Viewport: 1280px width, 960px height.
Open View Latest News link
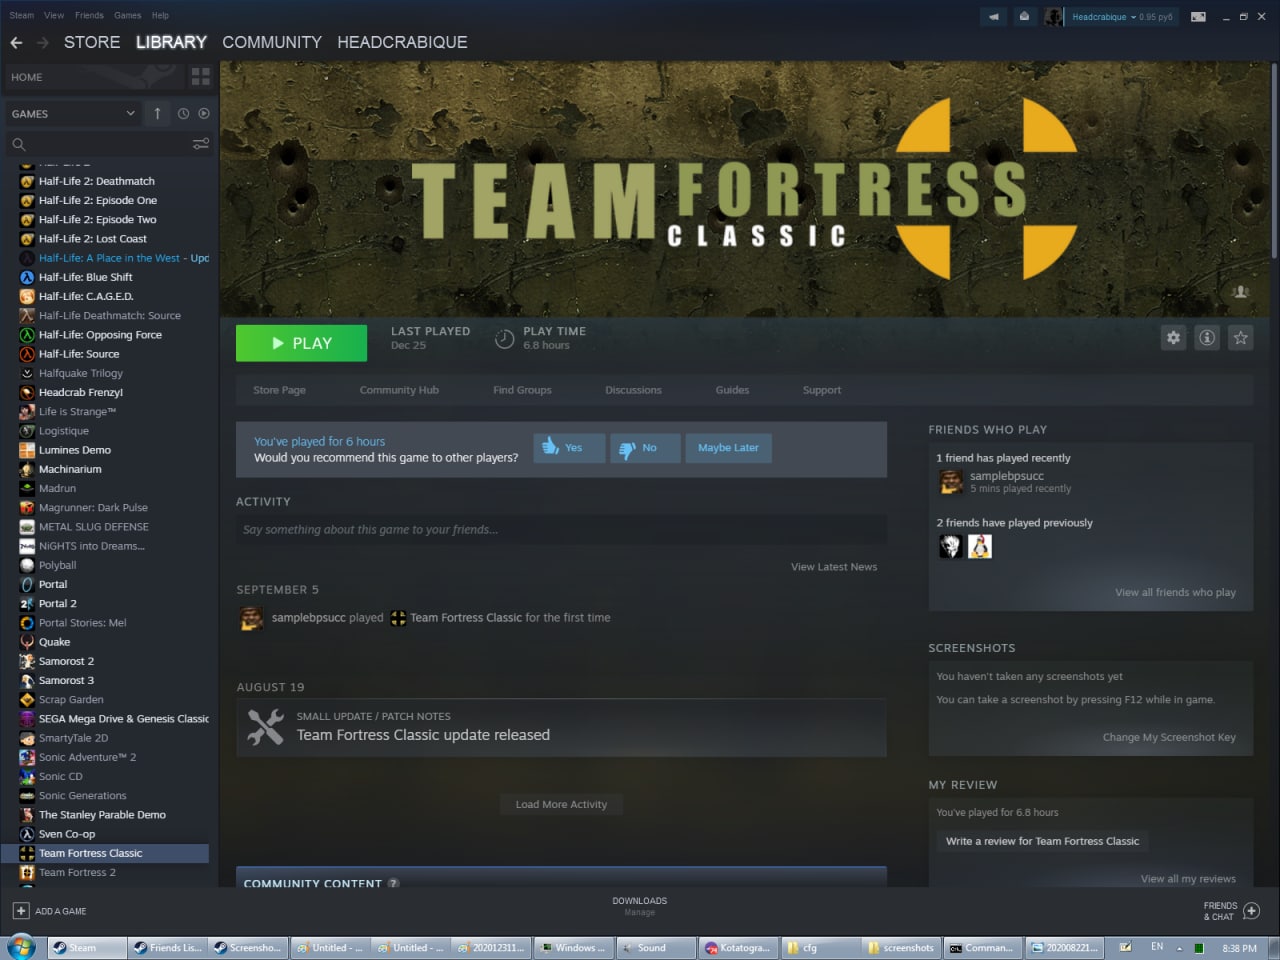coord(834,567)
